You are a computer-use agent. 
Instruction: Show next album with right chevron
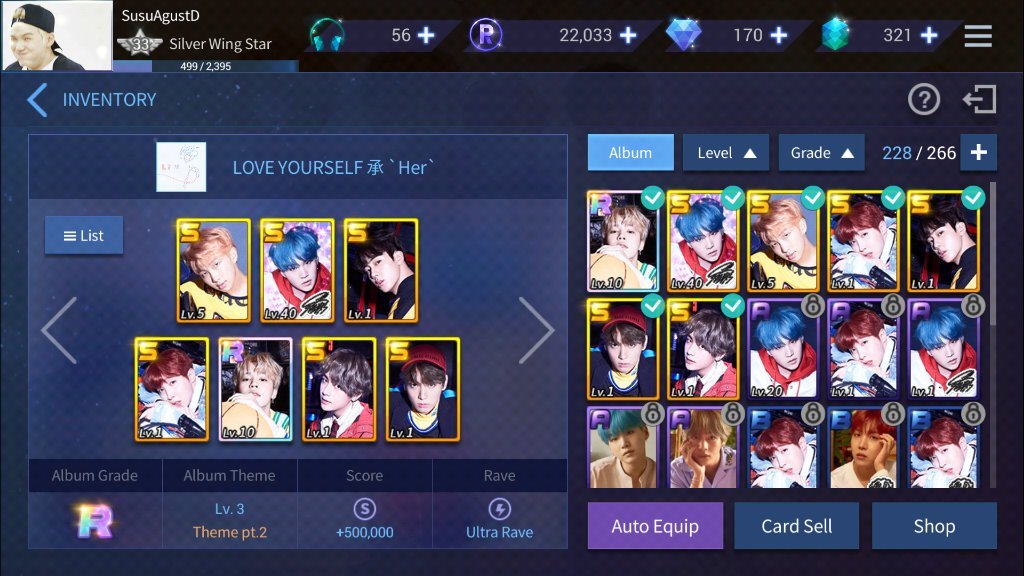coord(536,330)
